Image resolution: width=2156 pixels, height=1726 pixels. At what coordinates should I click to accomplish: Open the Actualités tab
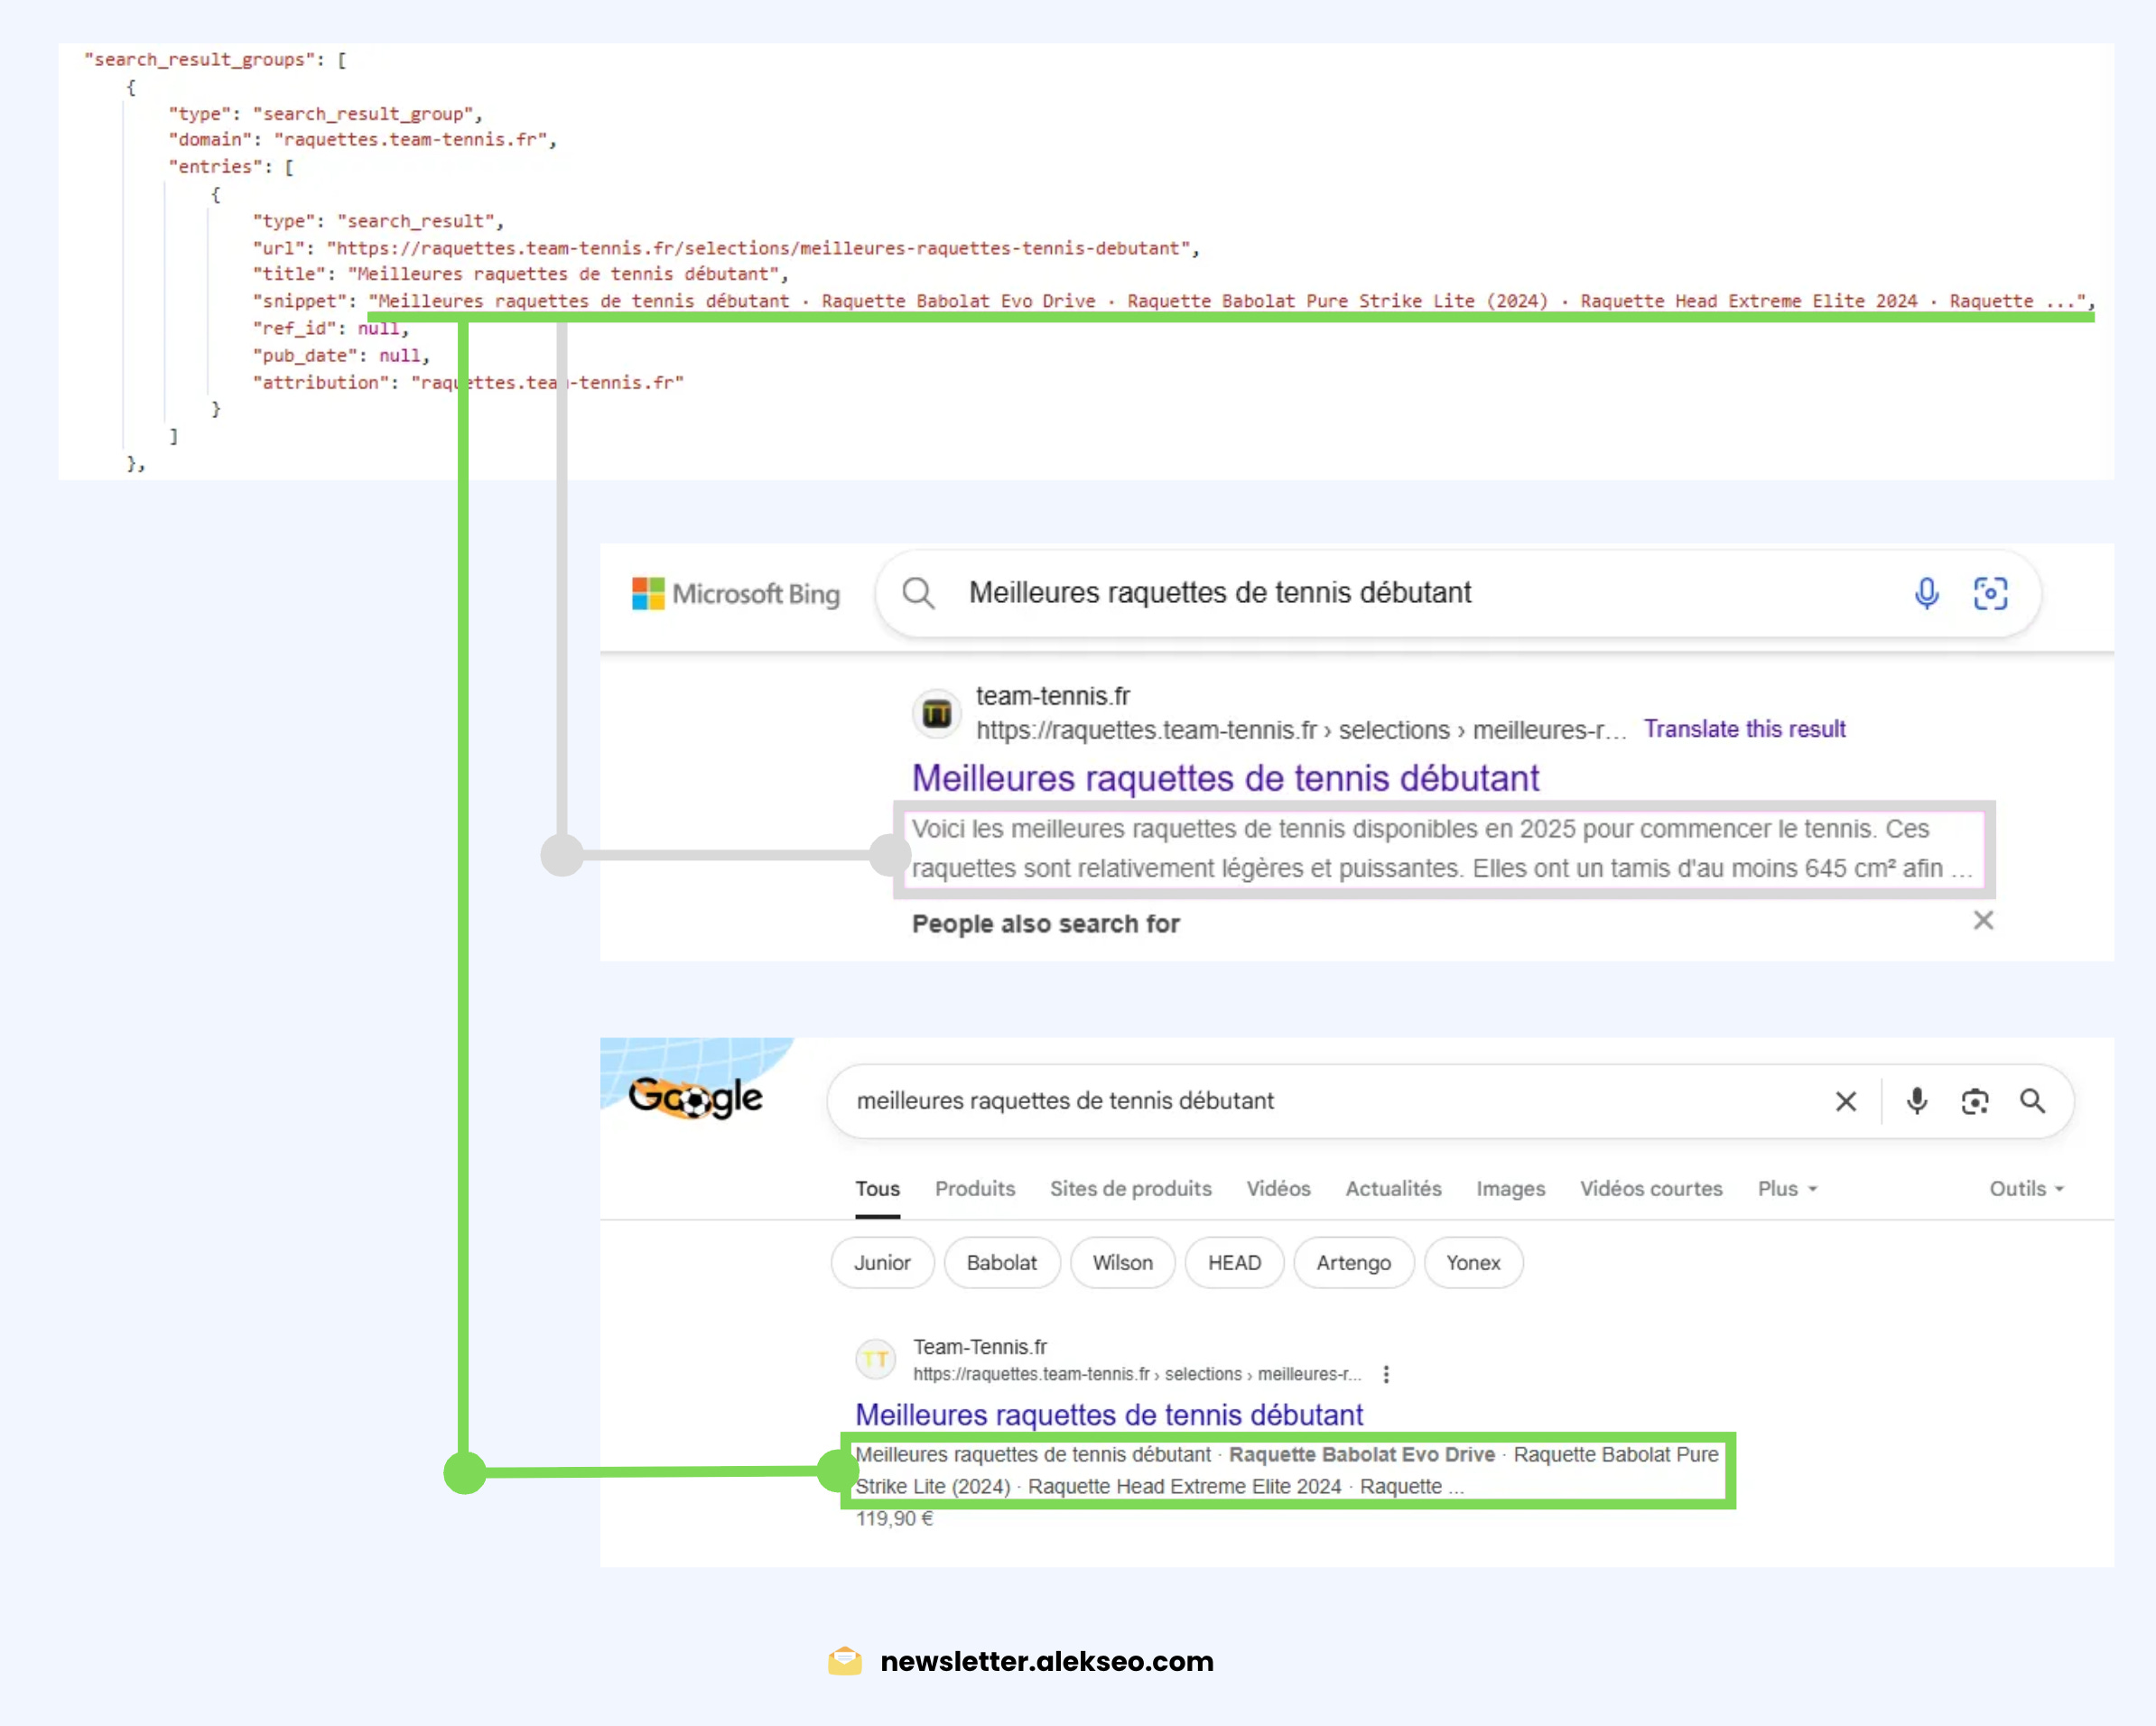click(1393, 1189)
